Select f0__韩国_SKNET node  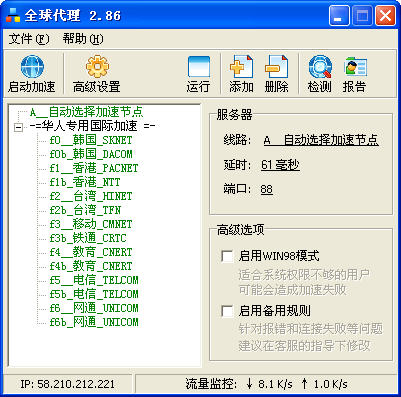tap(91, 140)
